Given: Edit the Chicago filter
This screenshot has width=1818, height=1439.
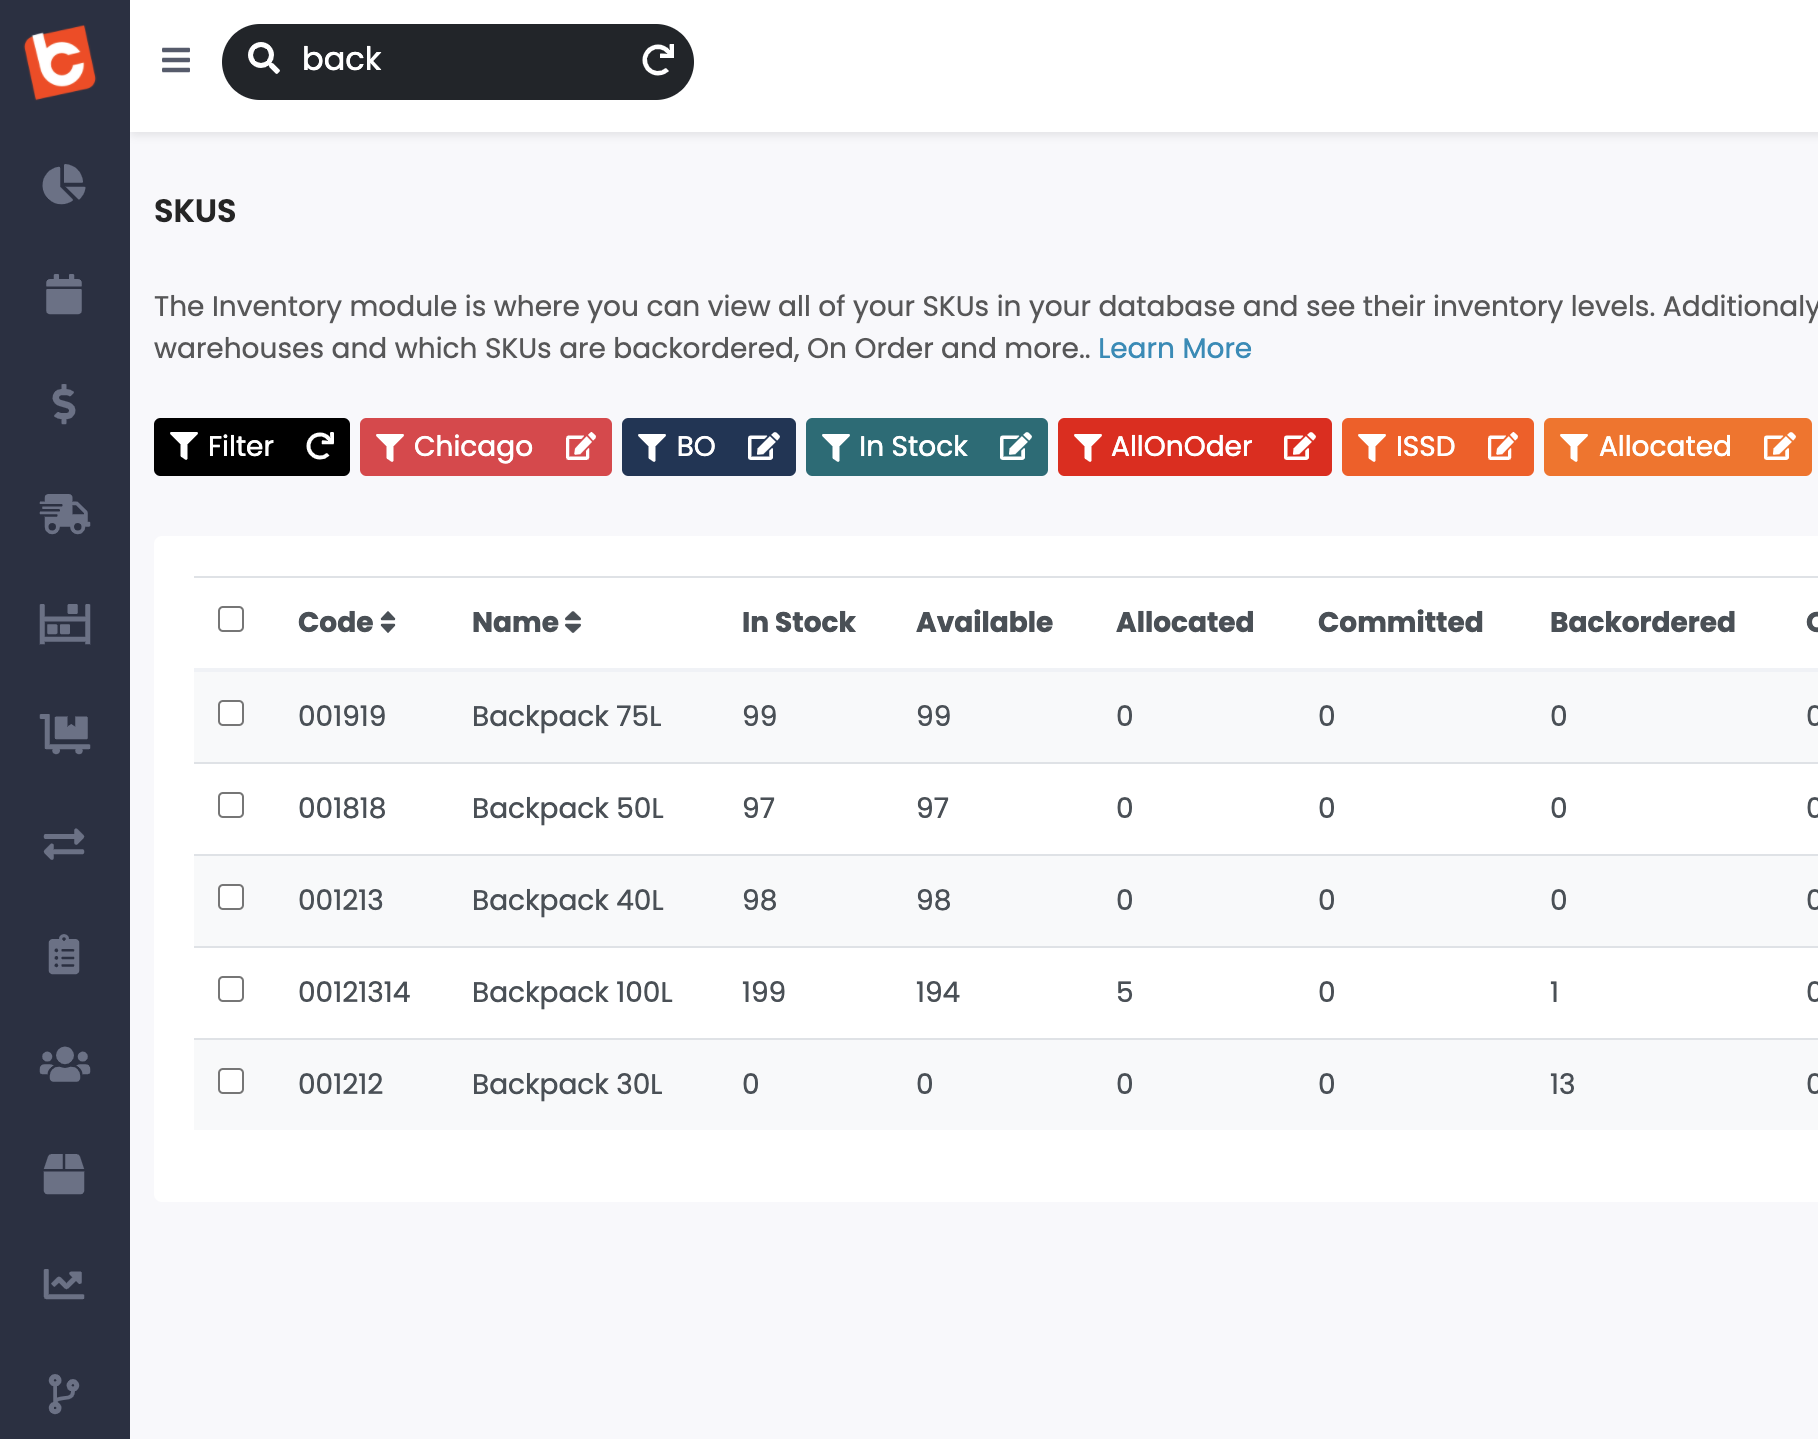Looking at the screenshot, I should [x=580, y=446].
